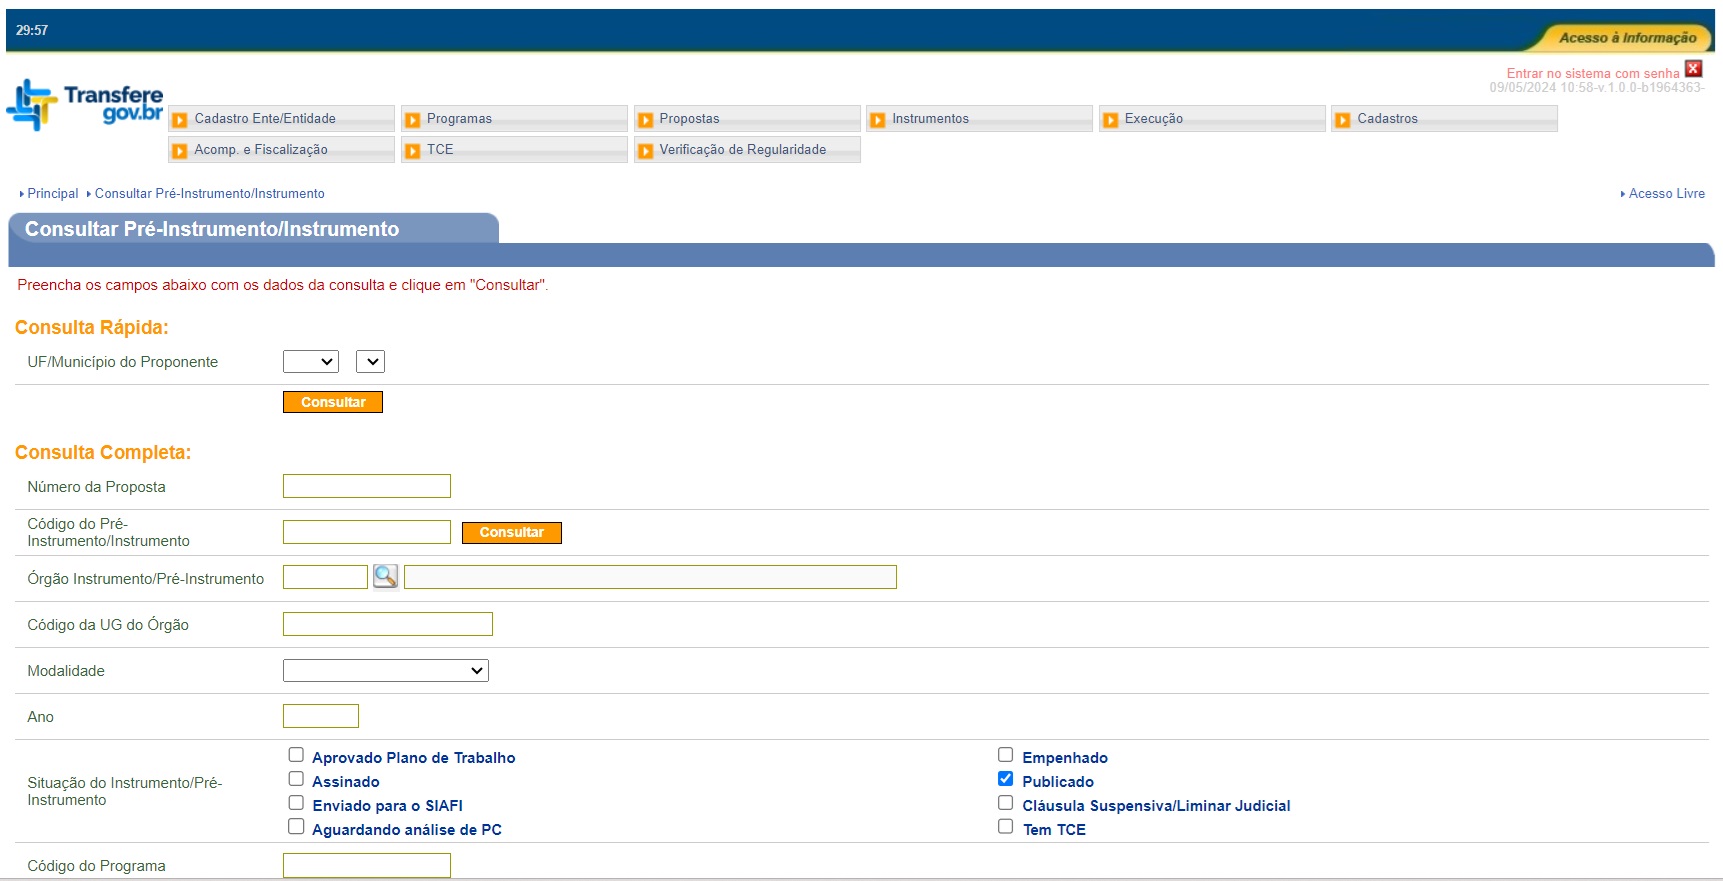Click the orange arrow icon beside Programas
Screen dimensions: 1723x881
tap(412, 120)
